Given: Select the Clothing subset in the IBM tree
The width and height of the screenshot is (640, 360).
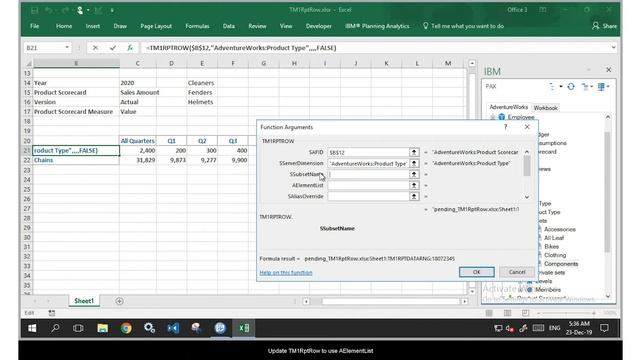Looking at the screenshot, I should click(x=555, y=255).
